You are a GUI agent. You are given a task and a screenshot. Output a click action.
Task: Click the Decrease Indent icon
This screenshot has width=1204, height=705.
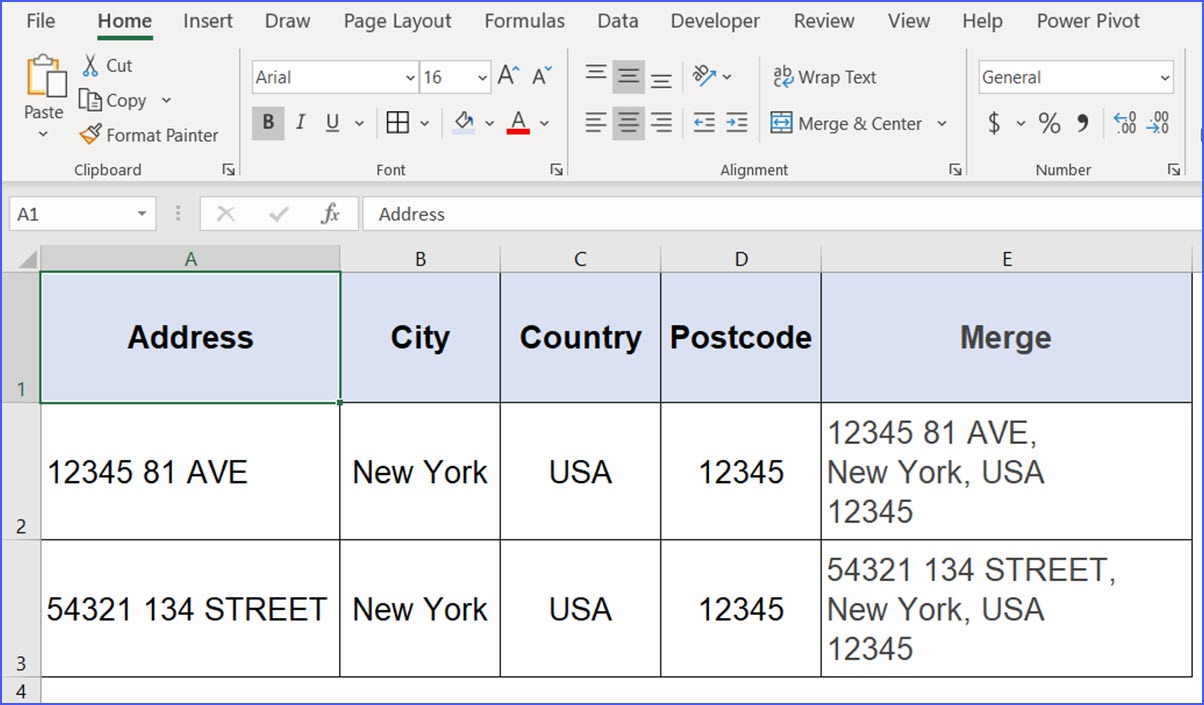click(704, 123)
